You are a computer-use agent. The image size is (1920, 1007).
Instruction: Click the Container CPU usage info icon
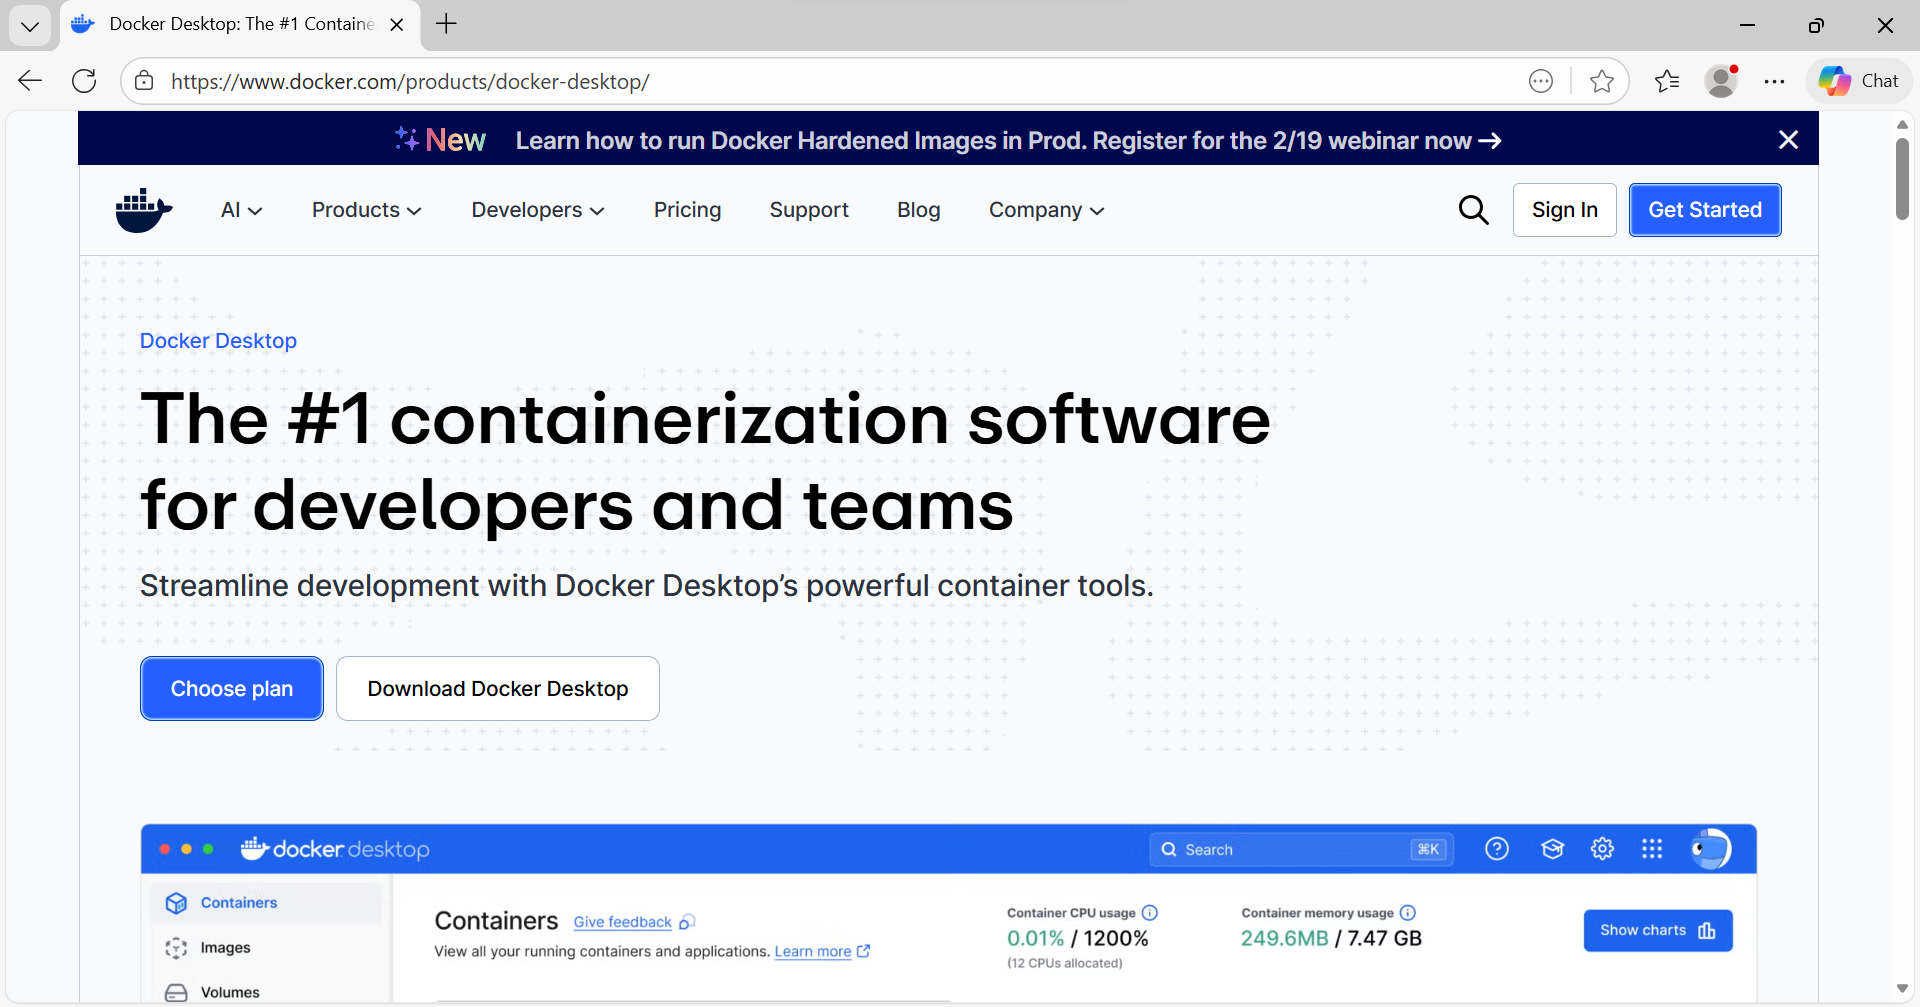(x=1150, y=912)
